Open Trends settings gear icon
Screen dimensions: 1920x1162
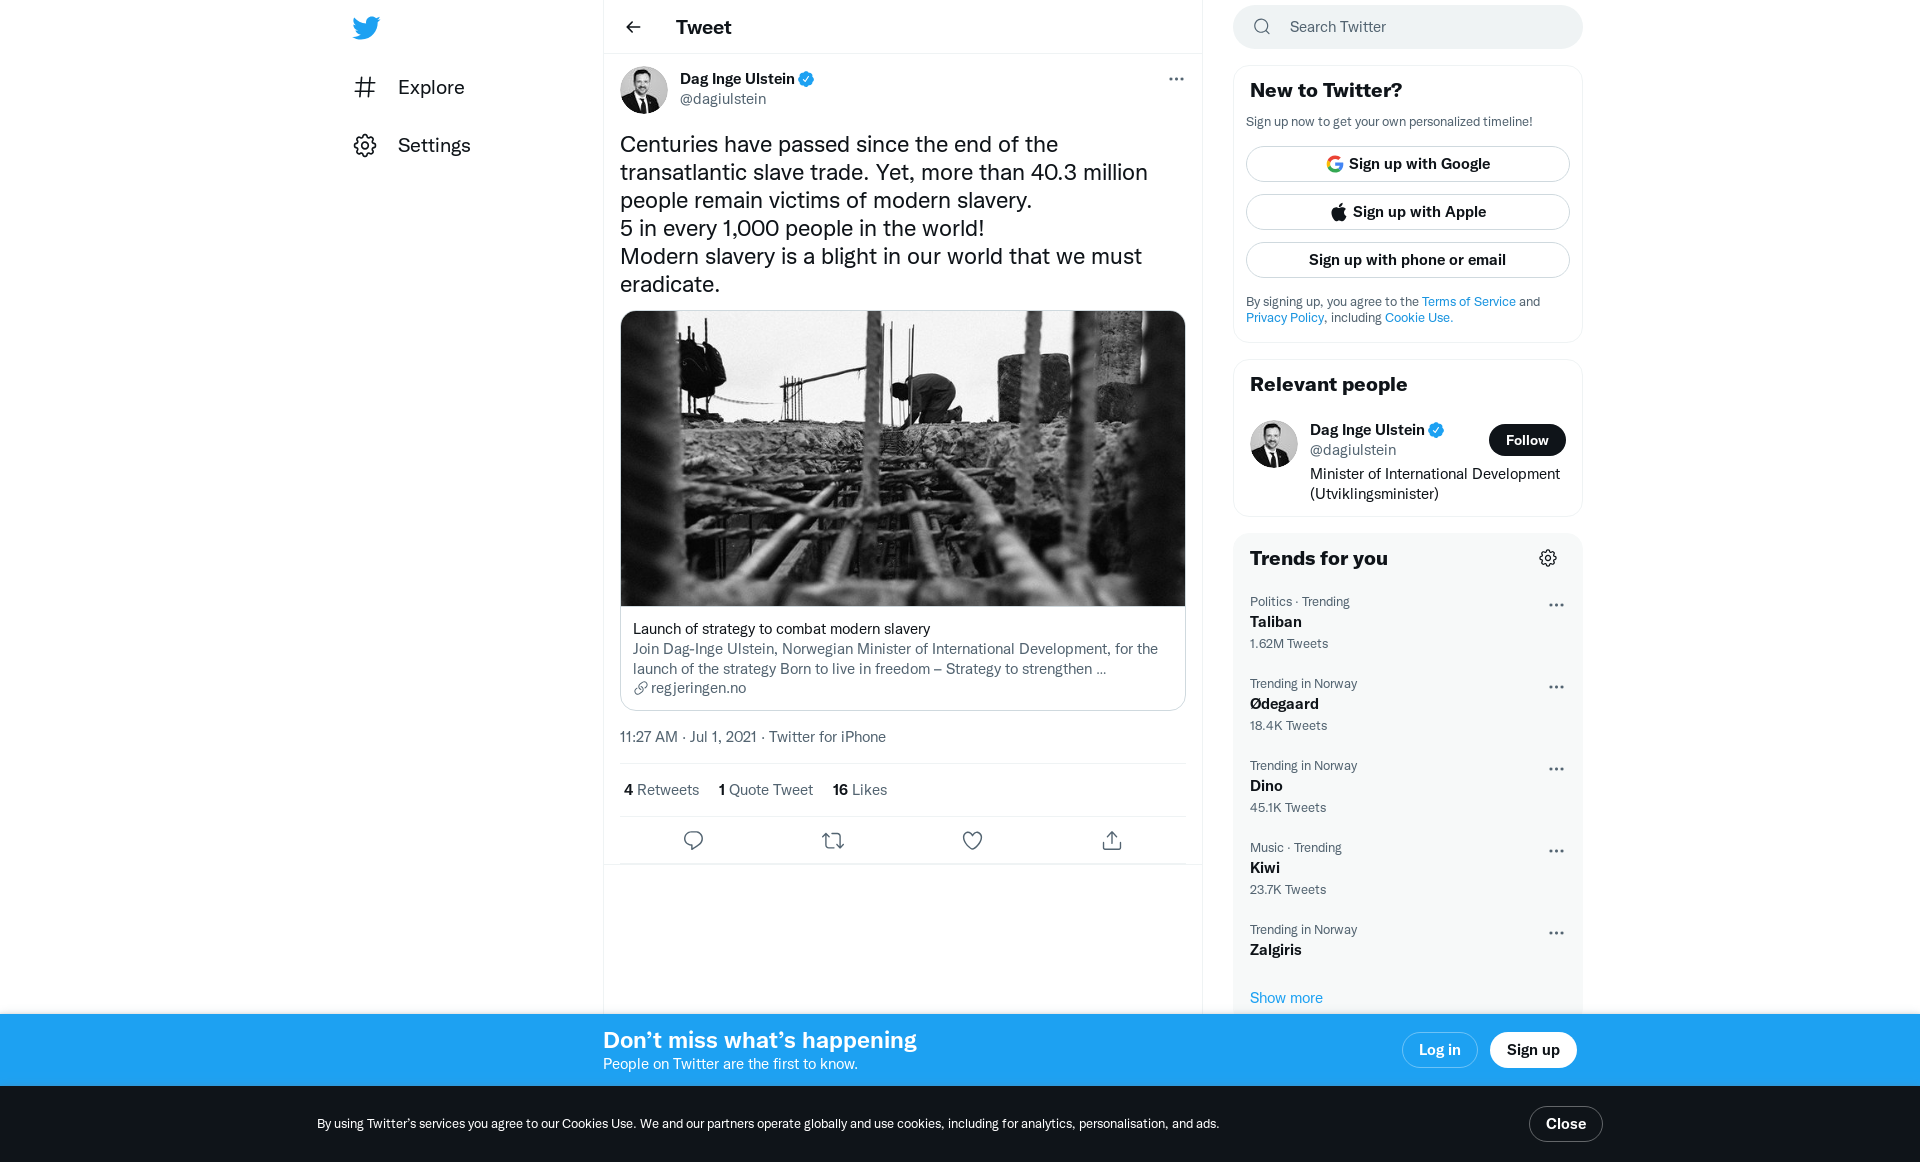[x=1547, y=558]
